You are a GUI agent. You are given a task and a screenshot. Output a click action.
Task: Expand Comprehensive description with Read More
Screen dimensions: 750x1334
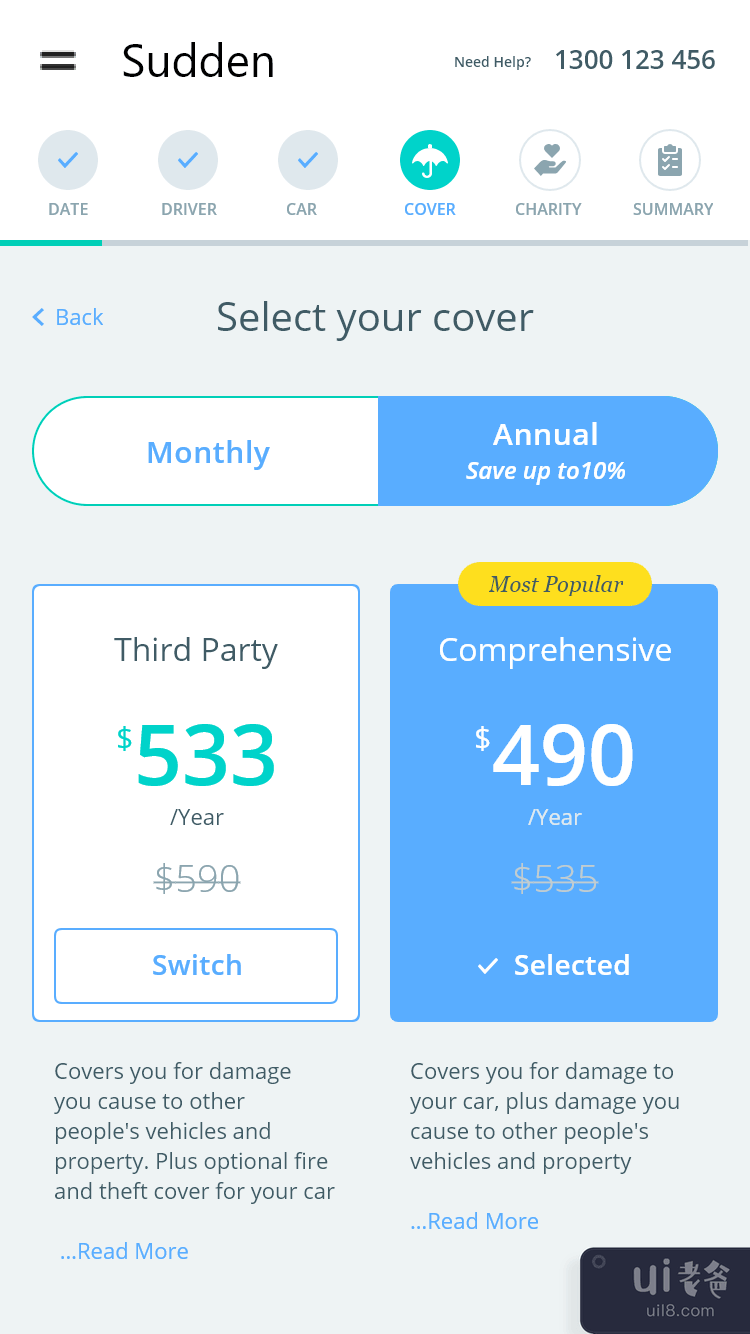point(475,1221)
